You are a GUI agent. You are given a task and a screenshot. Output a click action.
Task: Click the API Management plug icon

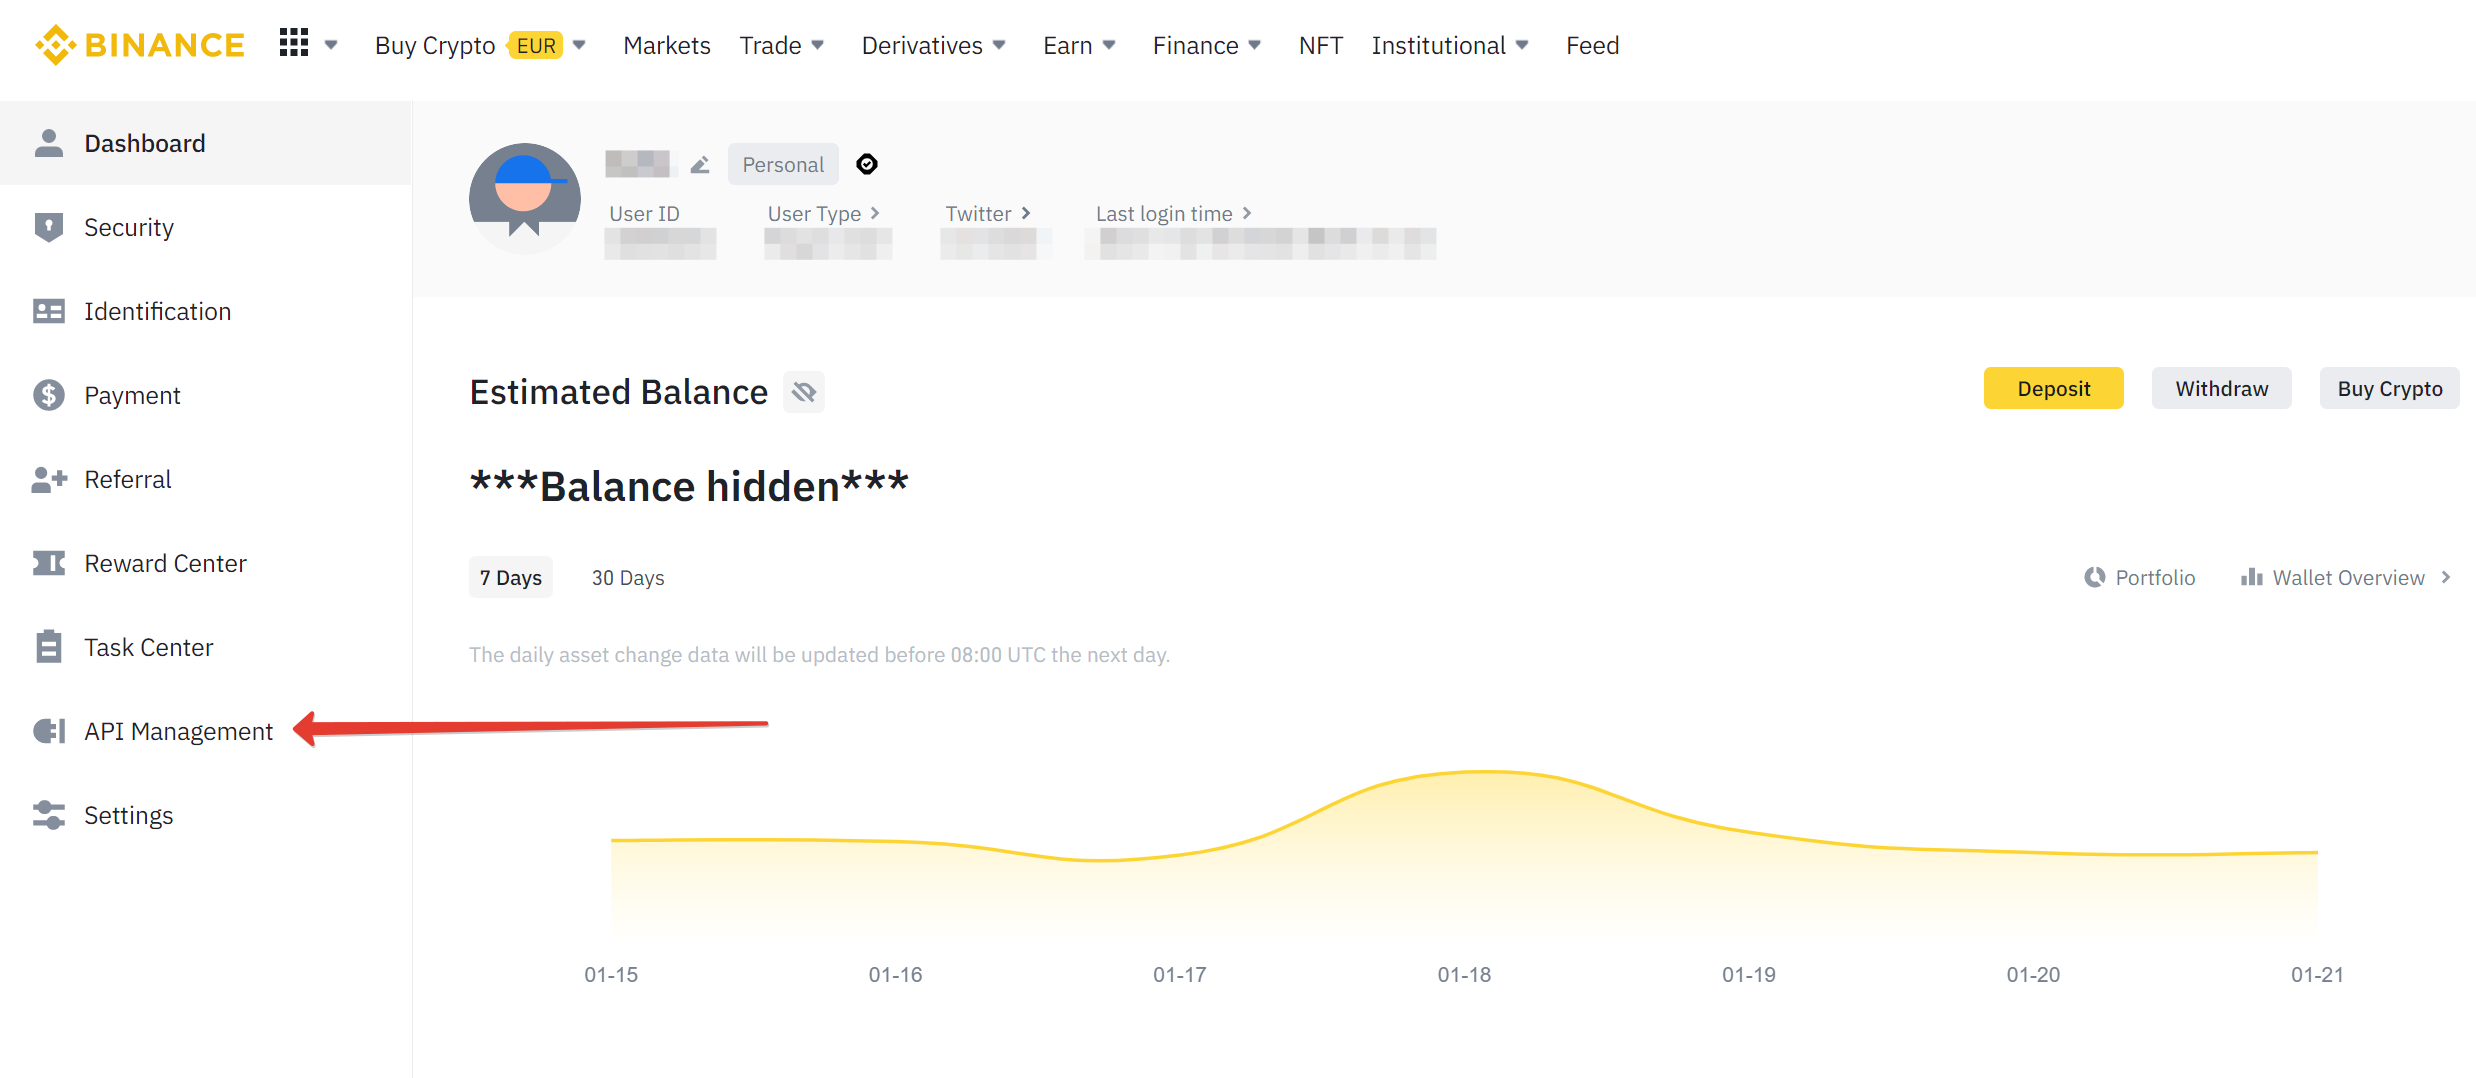pos(49,731)
